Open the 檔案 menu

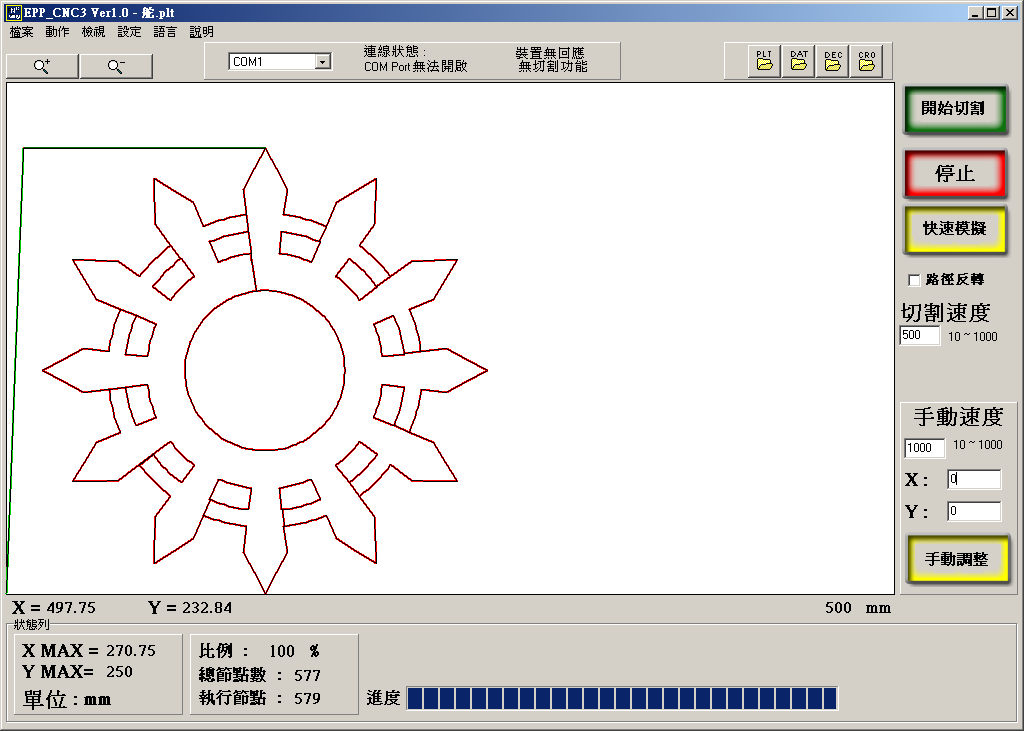pos(22,32)
